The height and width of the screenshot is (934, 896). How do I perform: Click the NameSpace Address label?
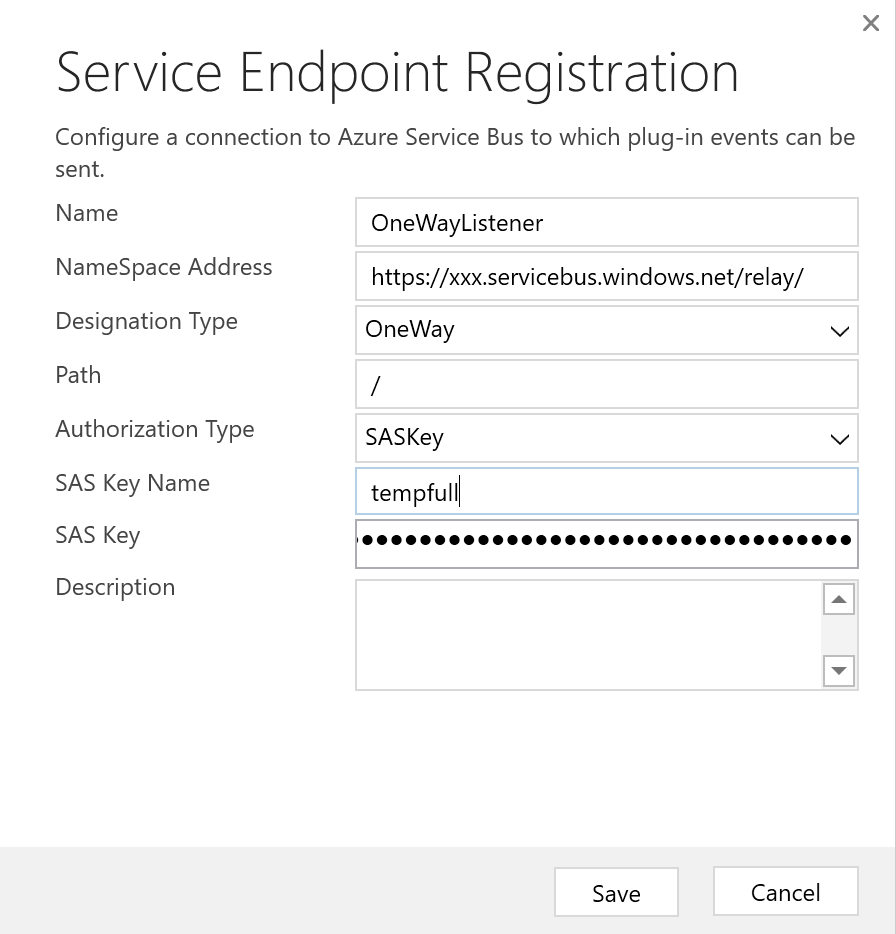point(164,268)
